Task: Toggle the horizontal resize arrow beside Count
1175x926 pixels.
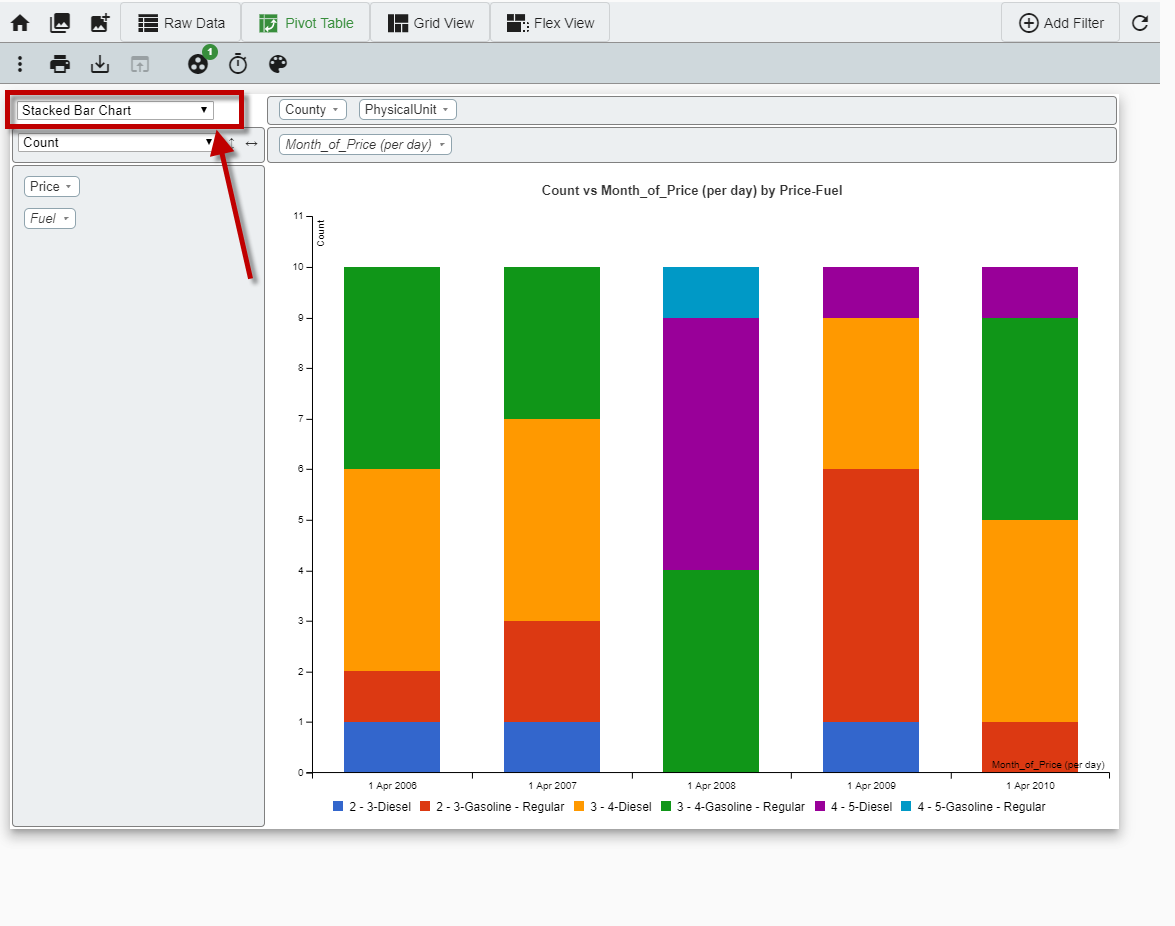Action: pyautogui.click(x=251, y=143)
